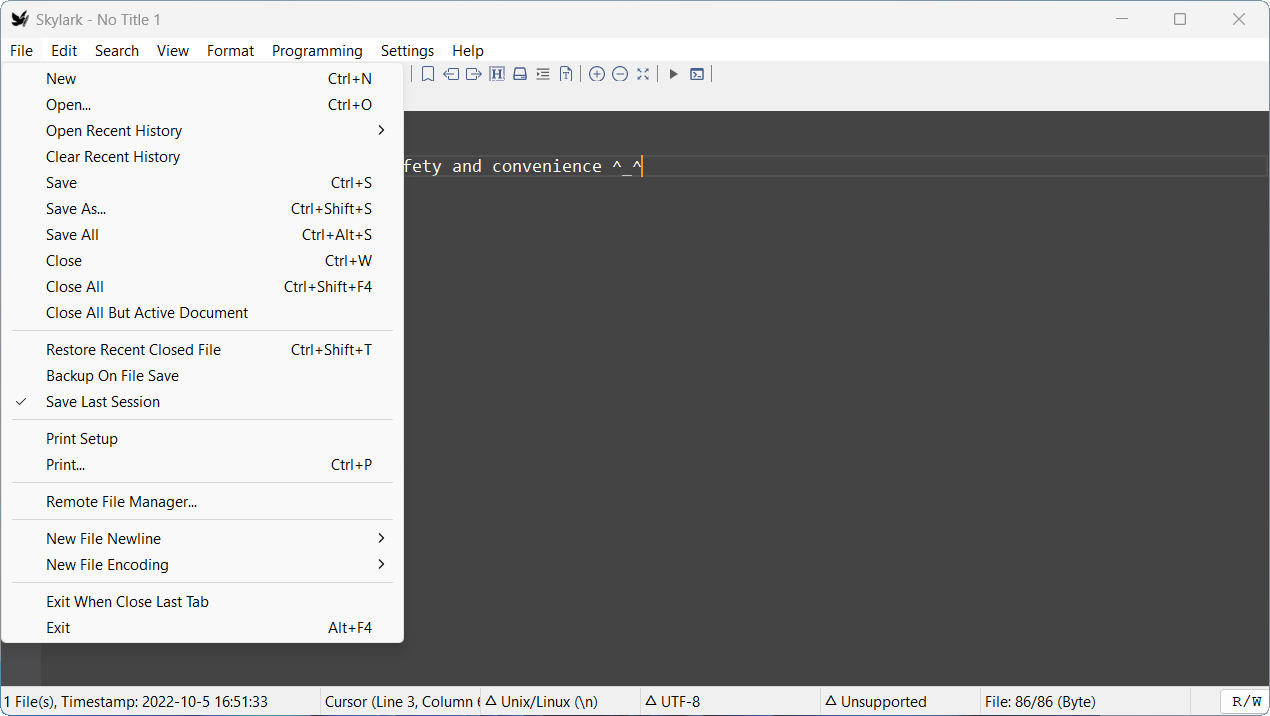Click the bookmark toolbar icon
1270x716 pixels.
pyautogui.click(x=428, y=74)
